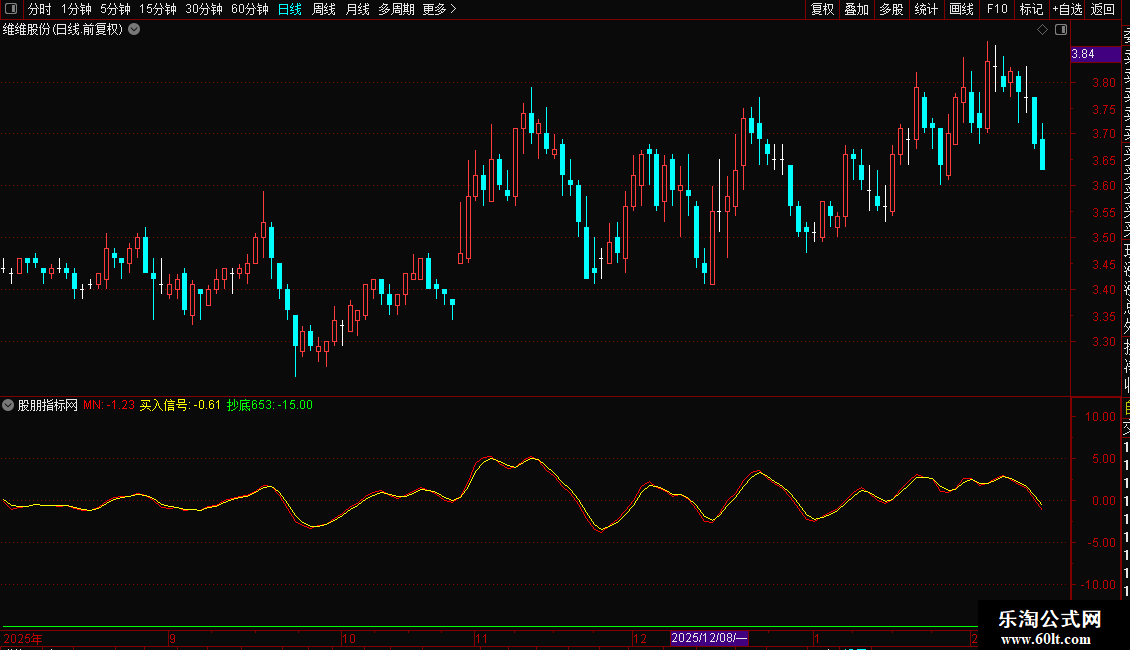Screen dimensions: 1130x650
Task: Switch to 分时 intraday view
Action: (x=40, y=9)
